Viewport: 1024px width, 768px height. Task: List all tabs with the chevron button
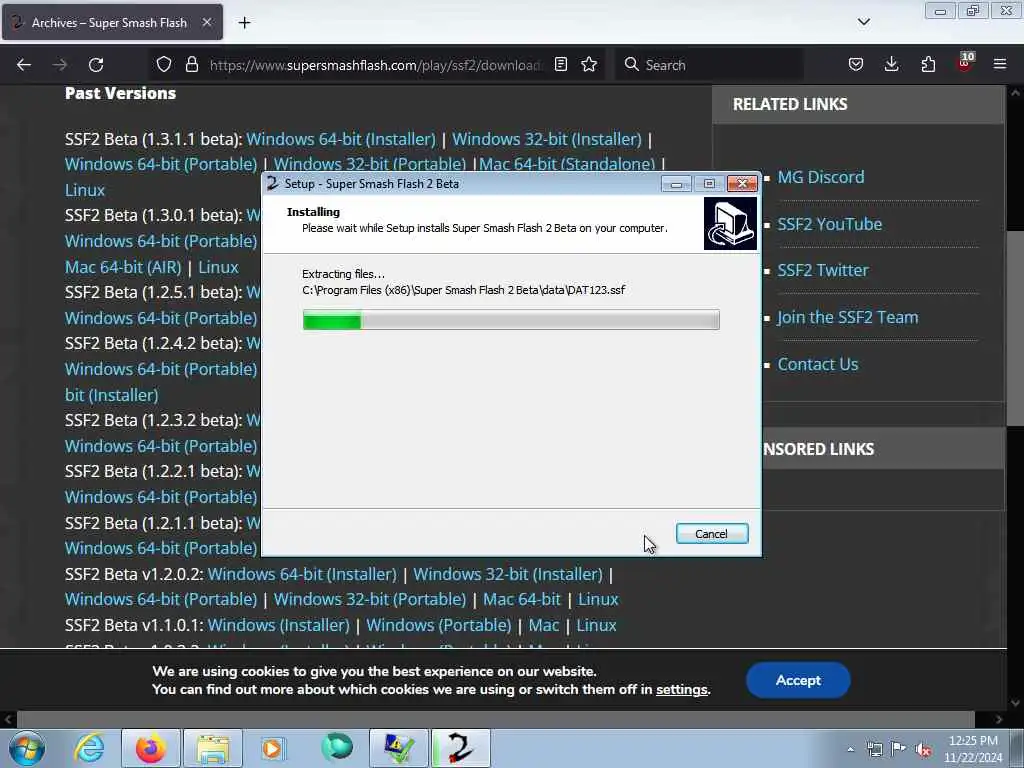point(864,22)
